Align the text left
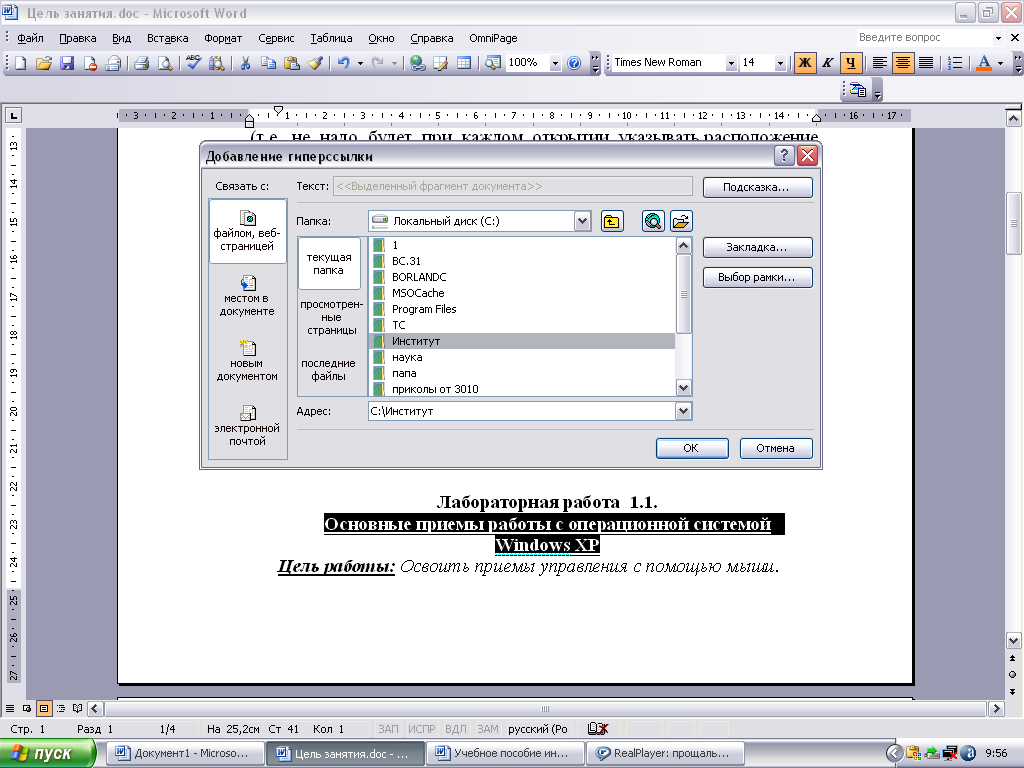Screen dimensions: 1024x768 pyautogui.click(x=880, y=63)
